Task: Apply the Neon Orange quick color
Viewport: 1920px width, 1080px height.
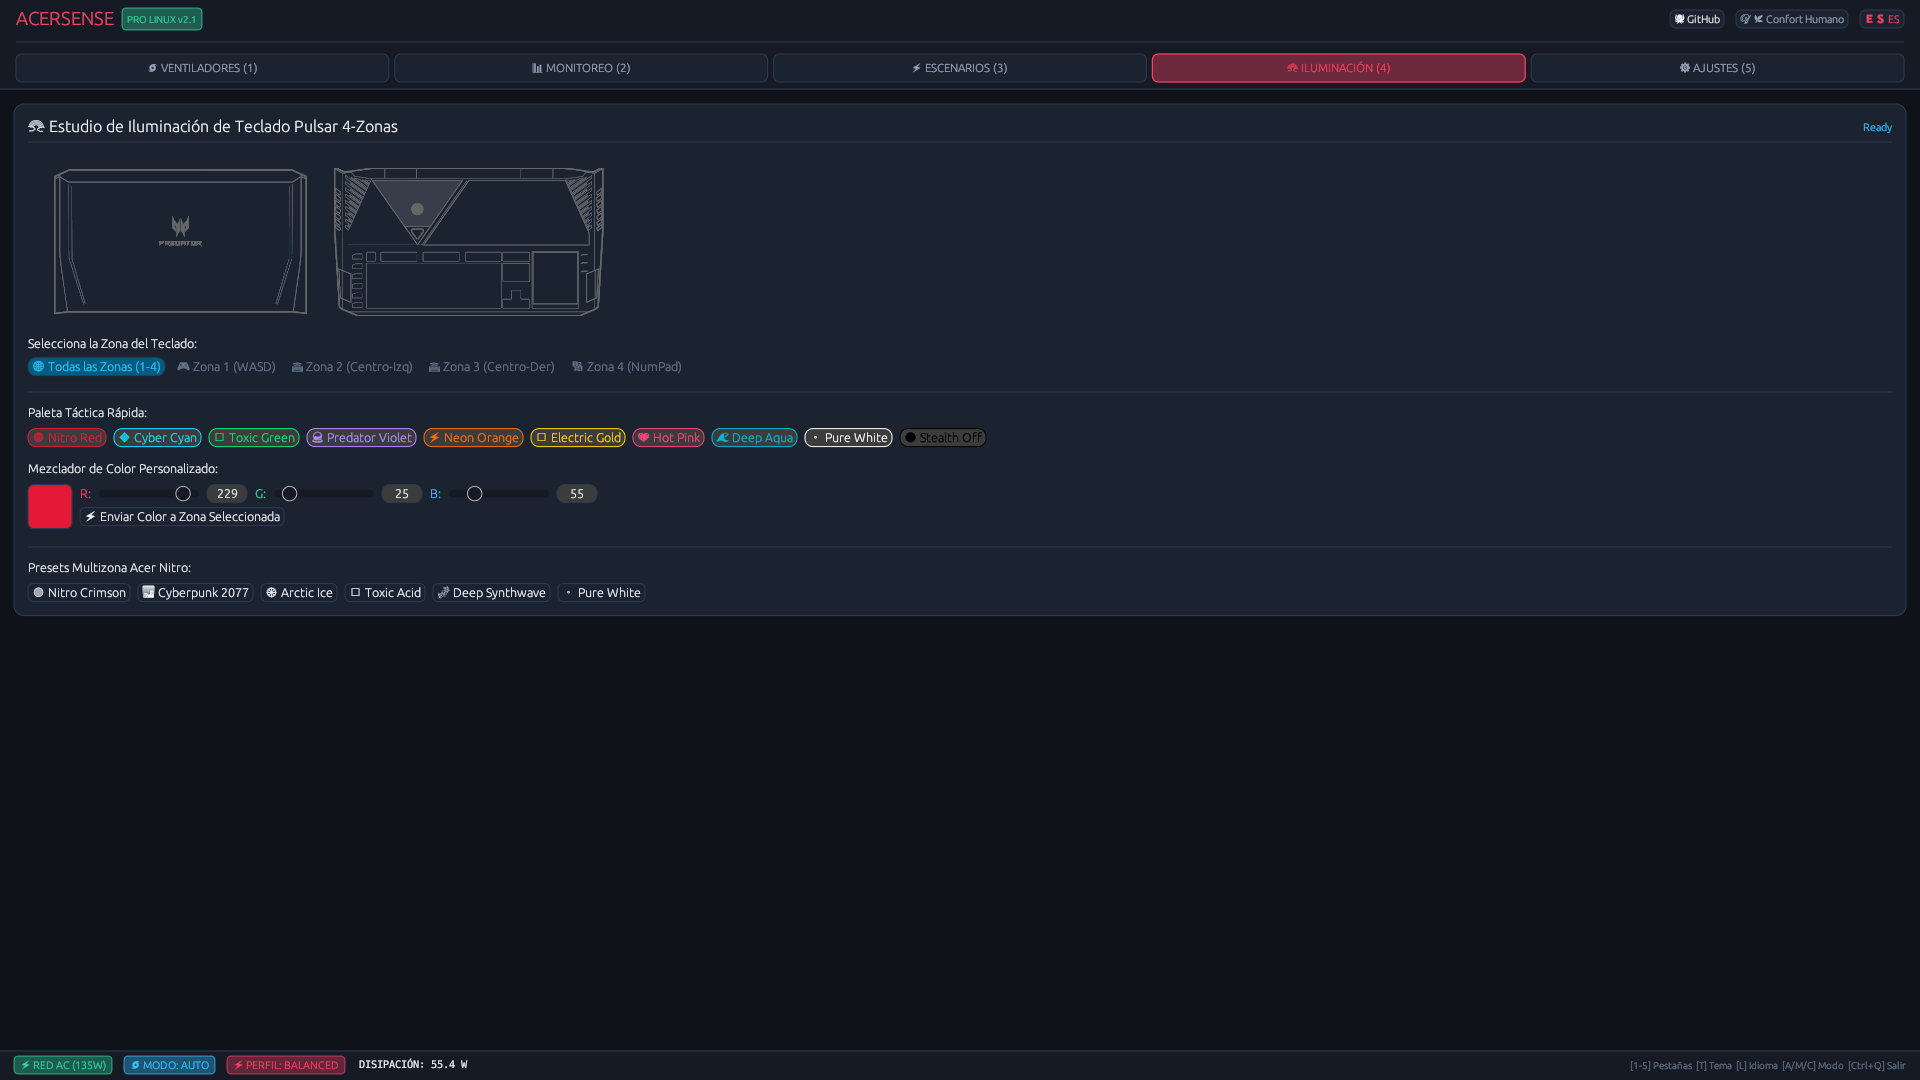Action: point(473,438)
